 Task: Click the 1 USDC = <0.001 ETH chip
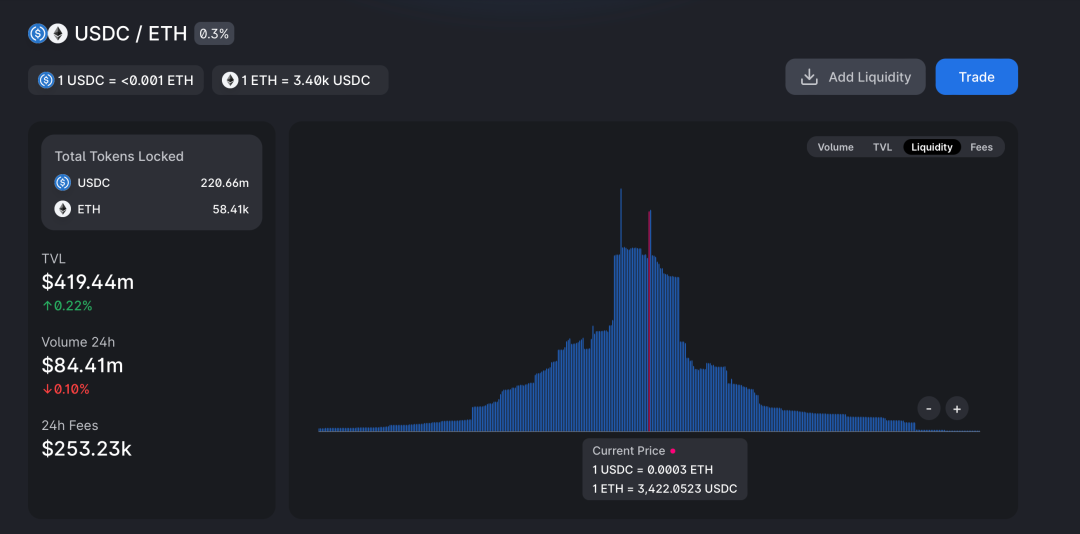(x=116, y=81)
